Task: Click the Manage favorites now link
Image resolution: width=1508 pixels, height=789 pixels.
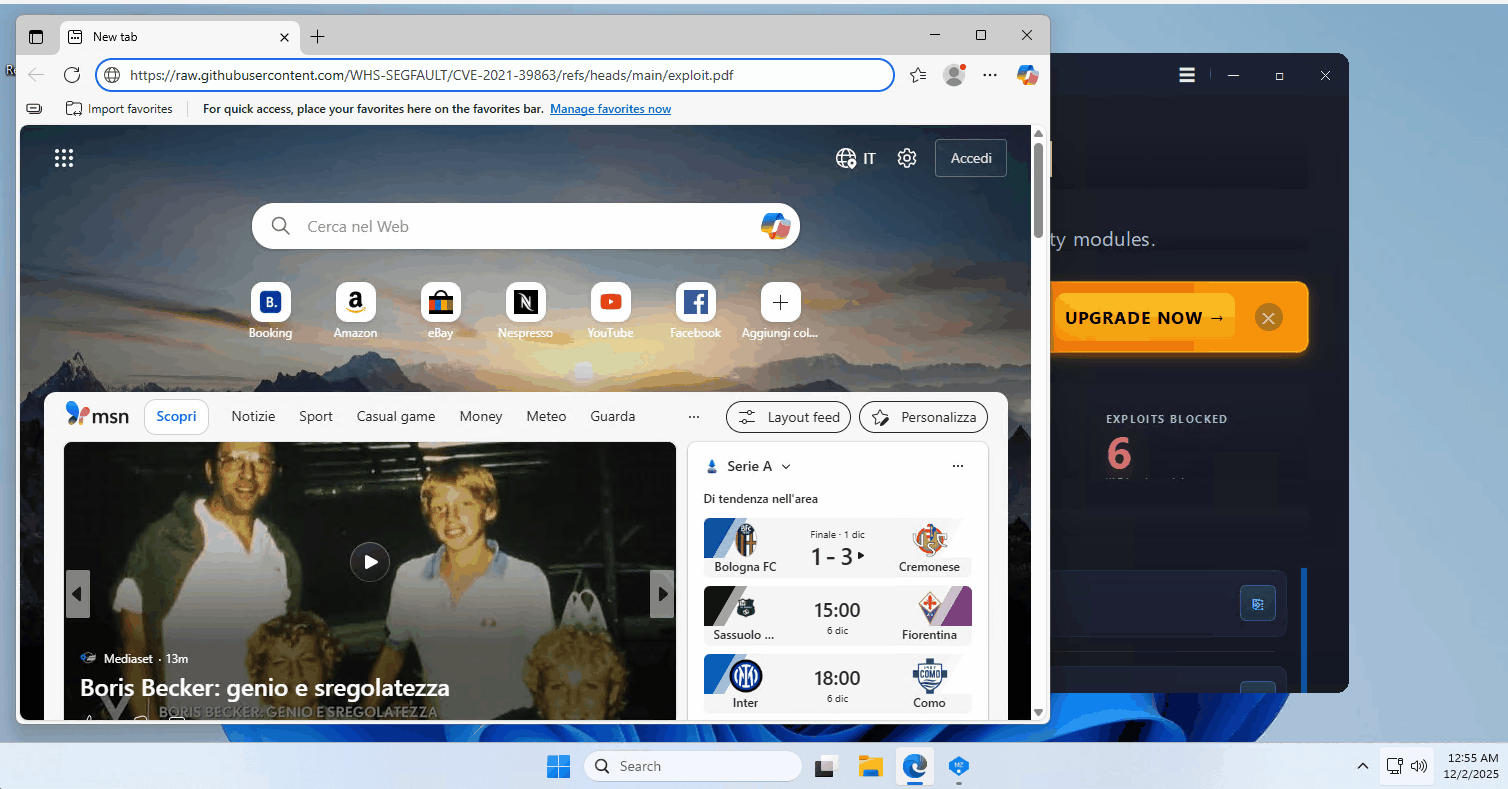Action: pos(610,109)
